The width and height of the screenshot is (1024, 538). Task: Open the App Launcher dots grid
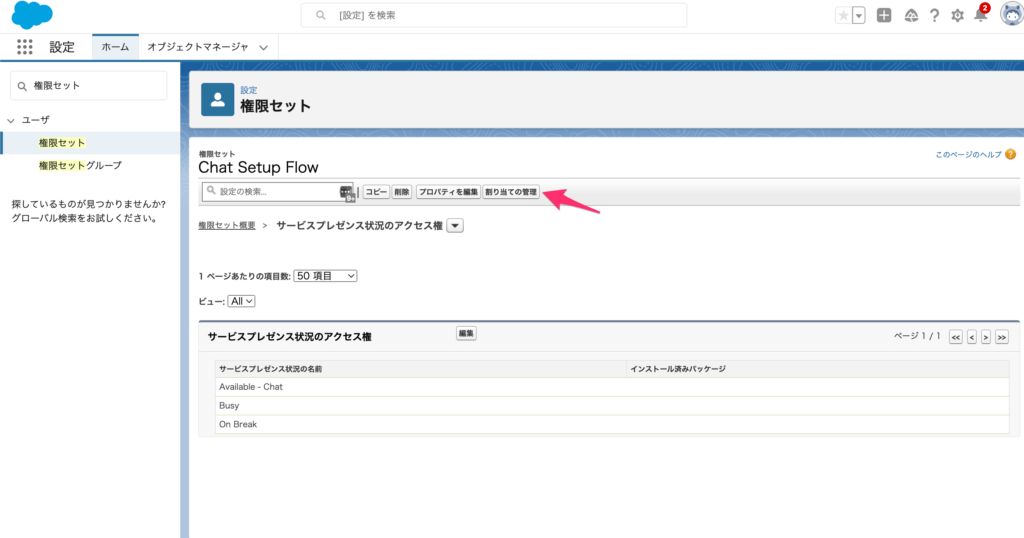pos(25,47)
